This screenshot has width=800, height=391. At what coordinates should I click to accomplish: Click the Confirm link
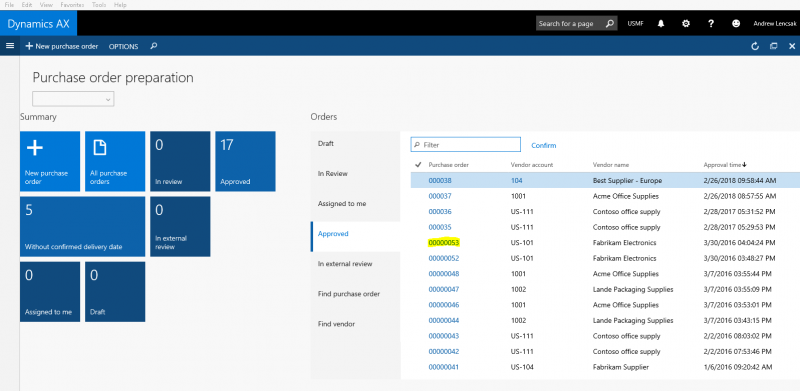[544, 145]
